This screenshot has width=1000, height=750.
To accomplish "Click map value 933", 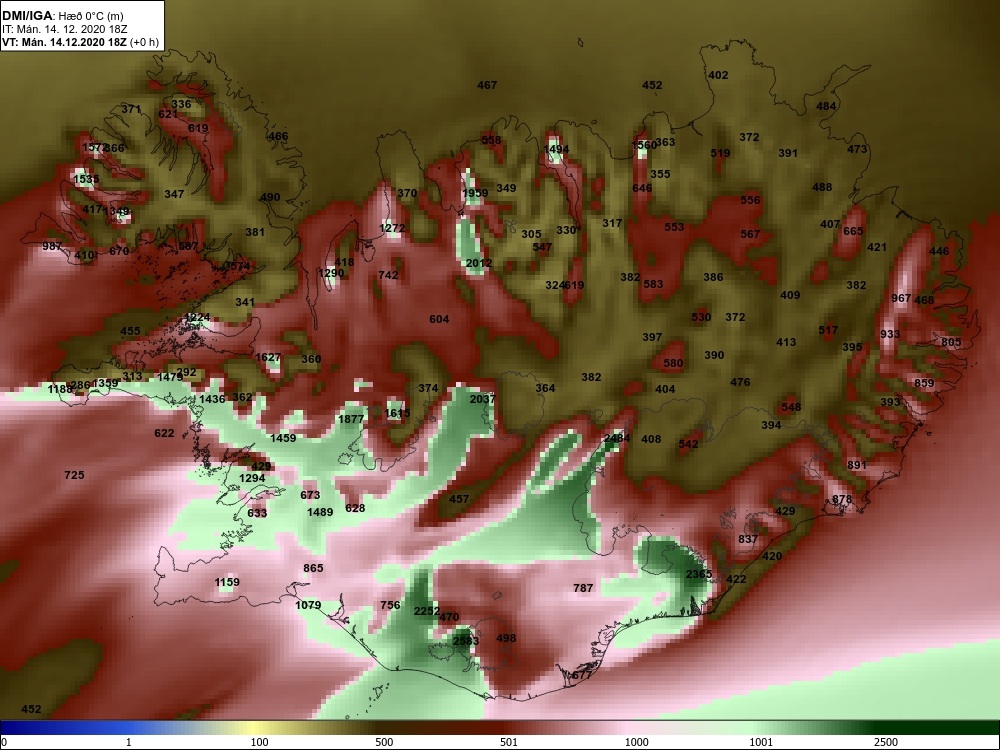I will click(x=890, y=334).
